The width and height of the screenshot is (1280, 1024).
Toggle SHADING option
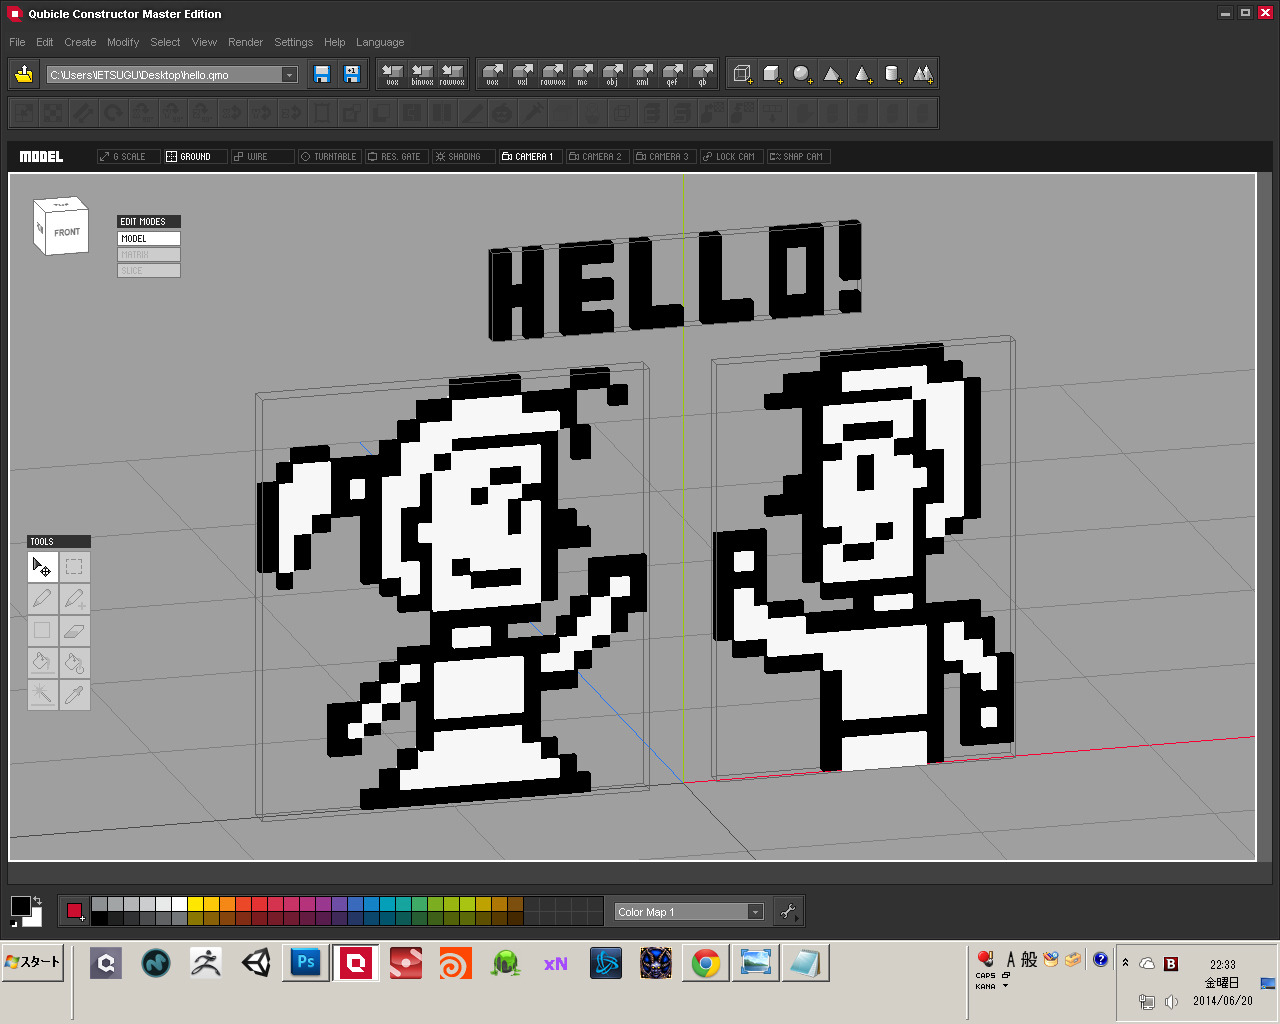point(463,157)
